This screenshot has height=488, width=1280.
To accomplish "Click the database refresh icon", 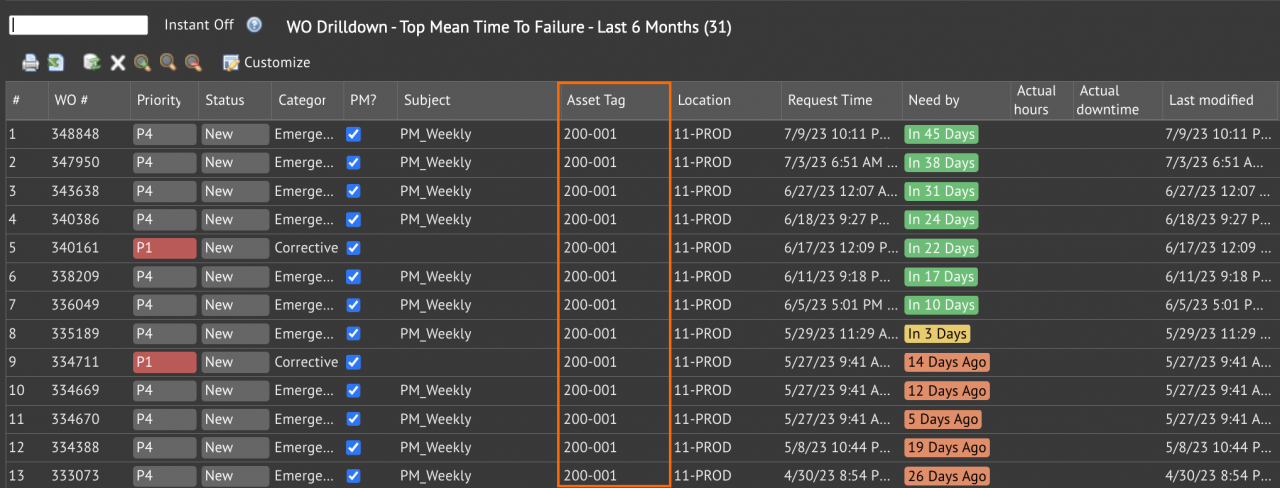I will click(x=92, y=63).
